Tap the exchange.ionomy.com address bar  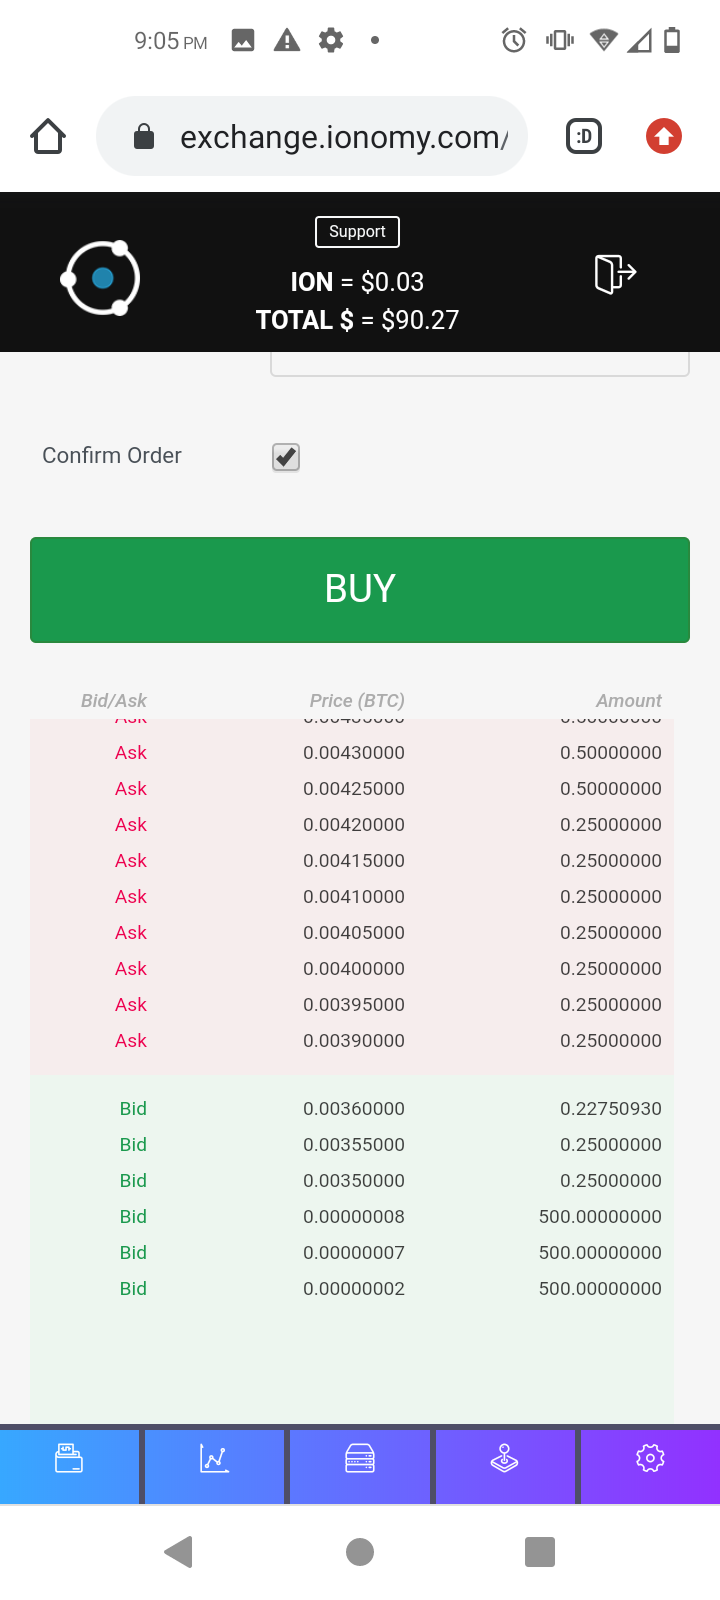point(342,137)
